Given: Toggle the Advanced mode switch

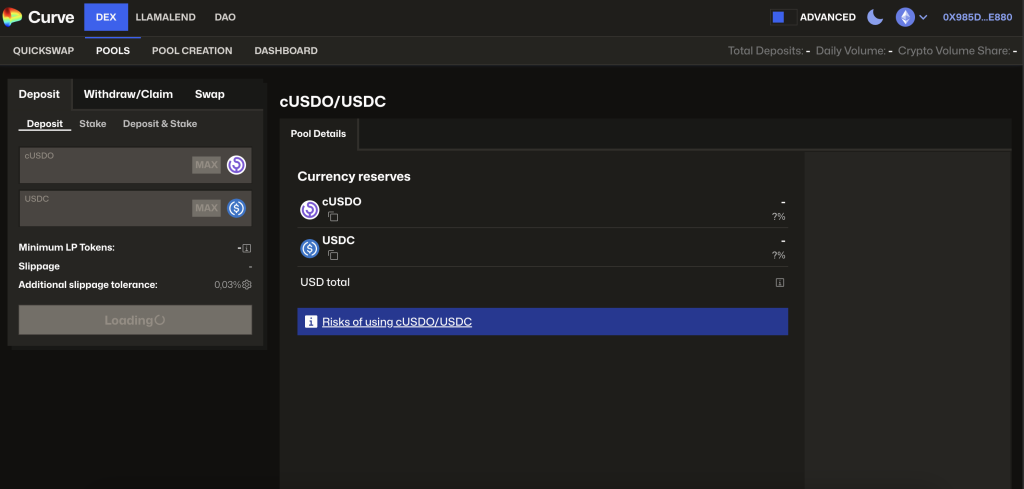Looking at the screenshot, I should 783,17.
